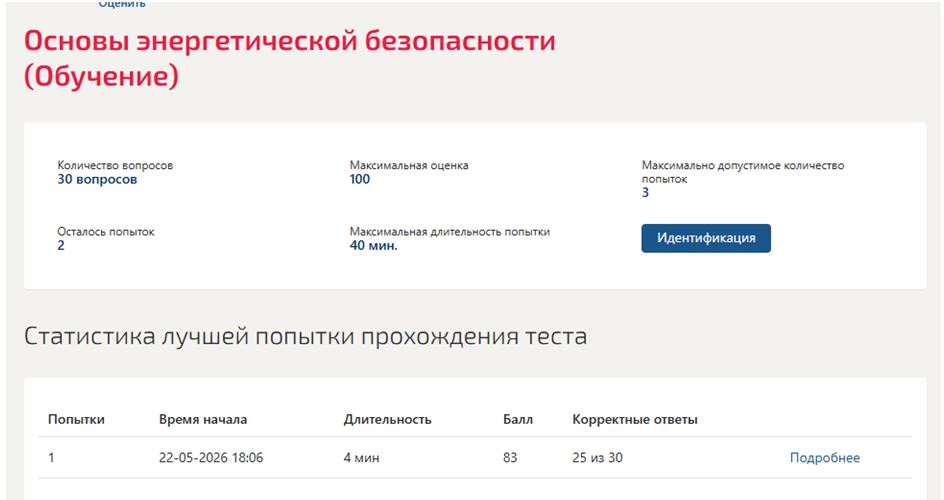Click the Попытки column header
Image resolution: width=944 pixels, height=500 pixels.
tap(76, 419)
